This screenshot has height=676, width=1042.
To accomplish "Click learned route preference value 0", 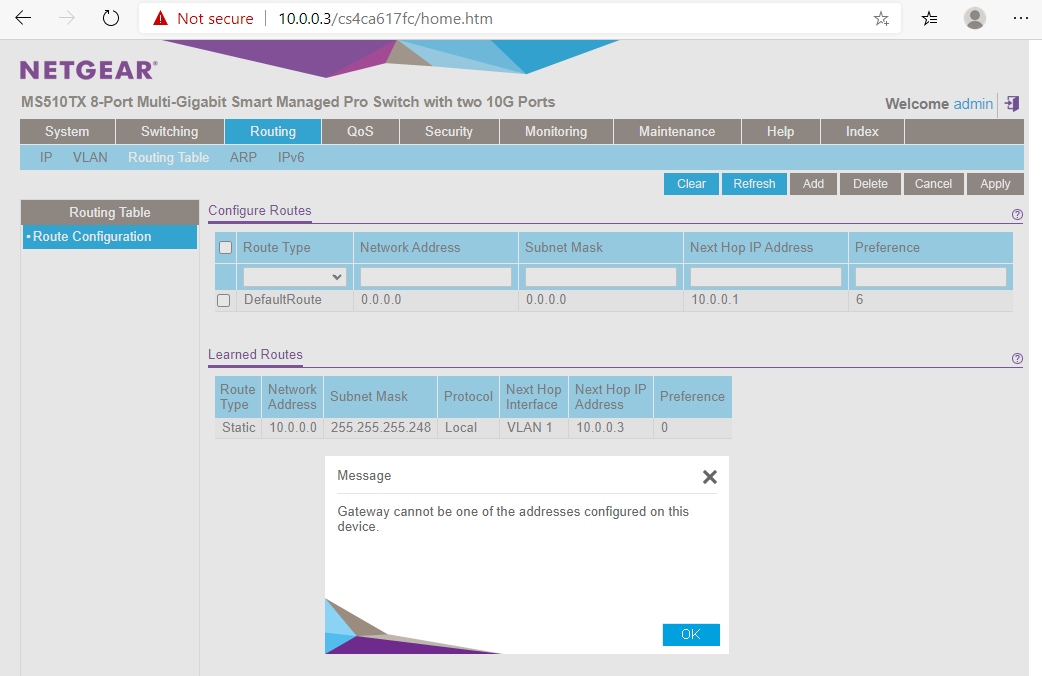I will 665,427.
